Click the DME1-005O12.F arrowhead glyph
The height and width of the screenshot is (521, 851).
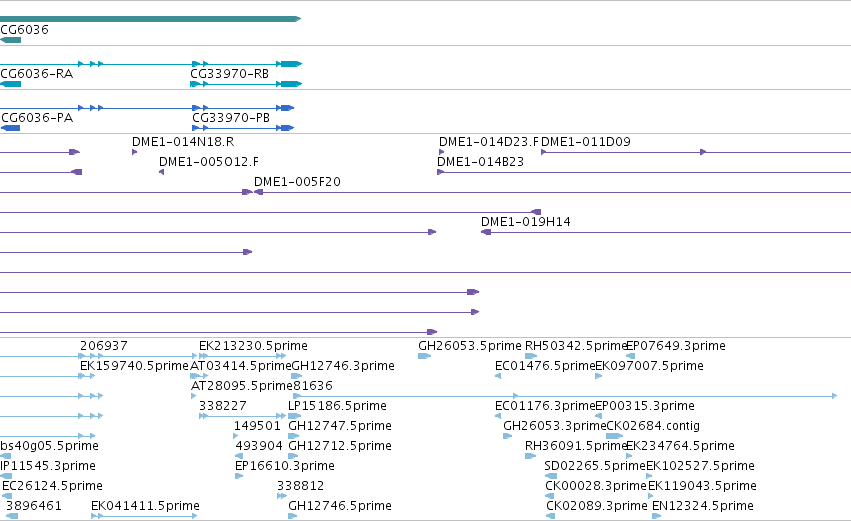tap(161, 172)
